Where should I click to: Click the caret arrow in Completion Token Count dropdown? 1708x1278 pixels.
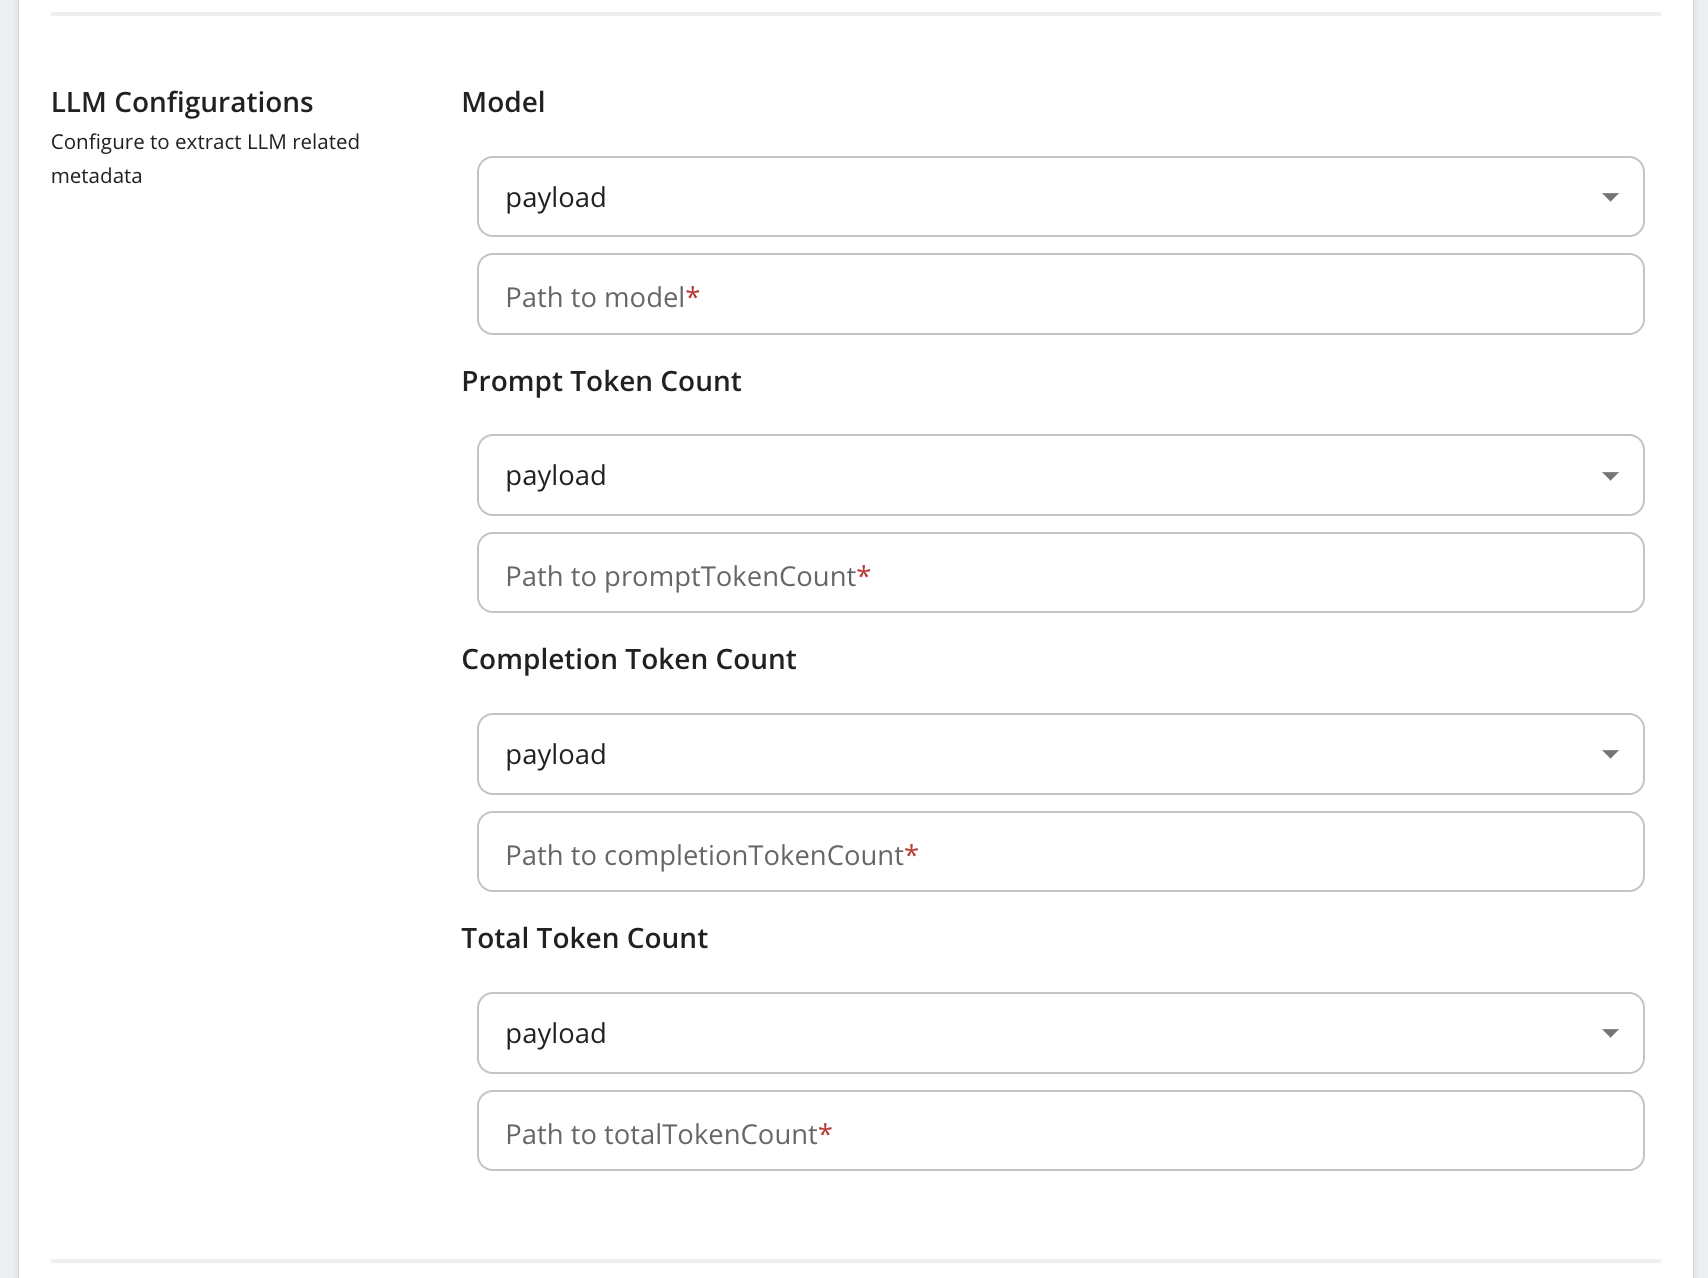(x=1610, y=754)
